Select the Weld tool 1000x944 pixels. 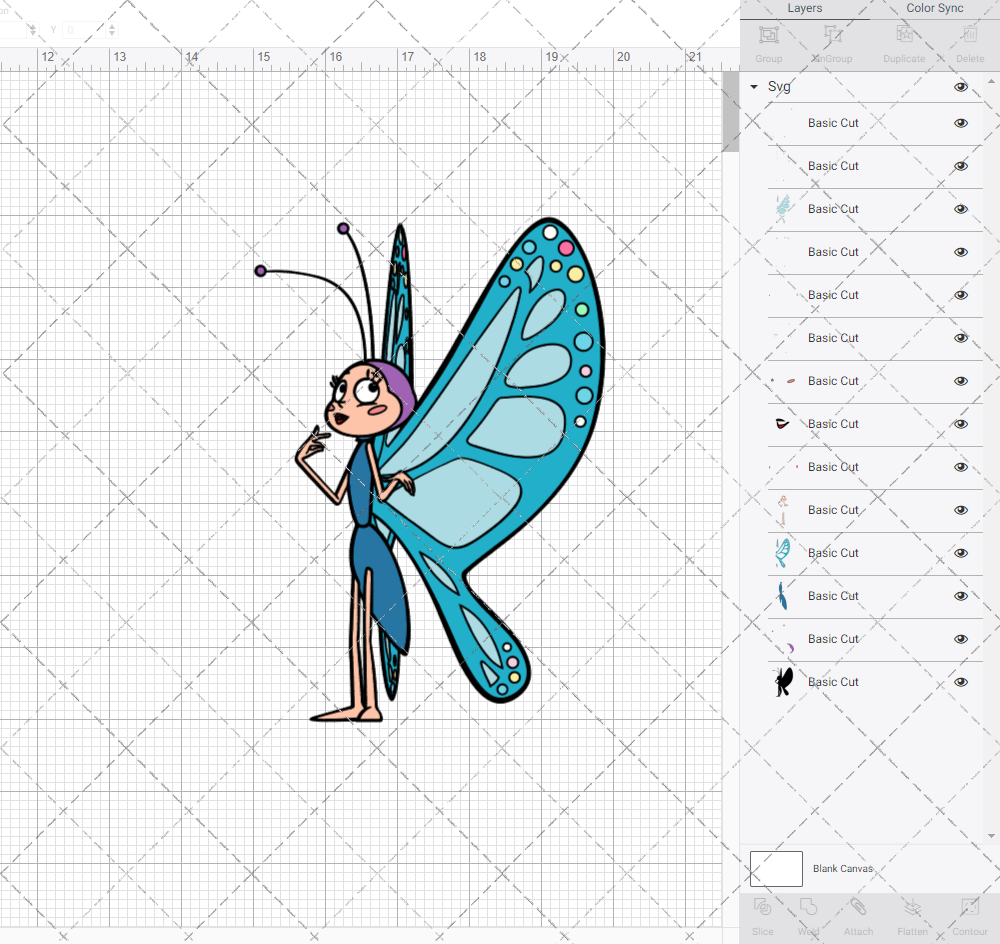pos(808,907)
